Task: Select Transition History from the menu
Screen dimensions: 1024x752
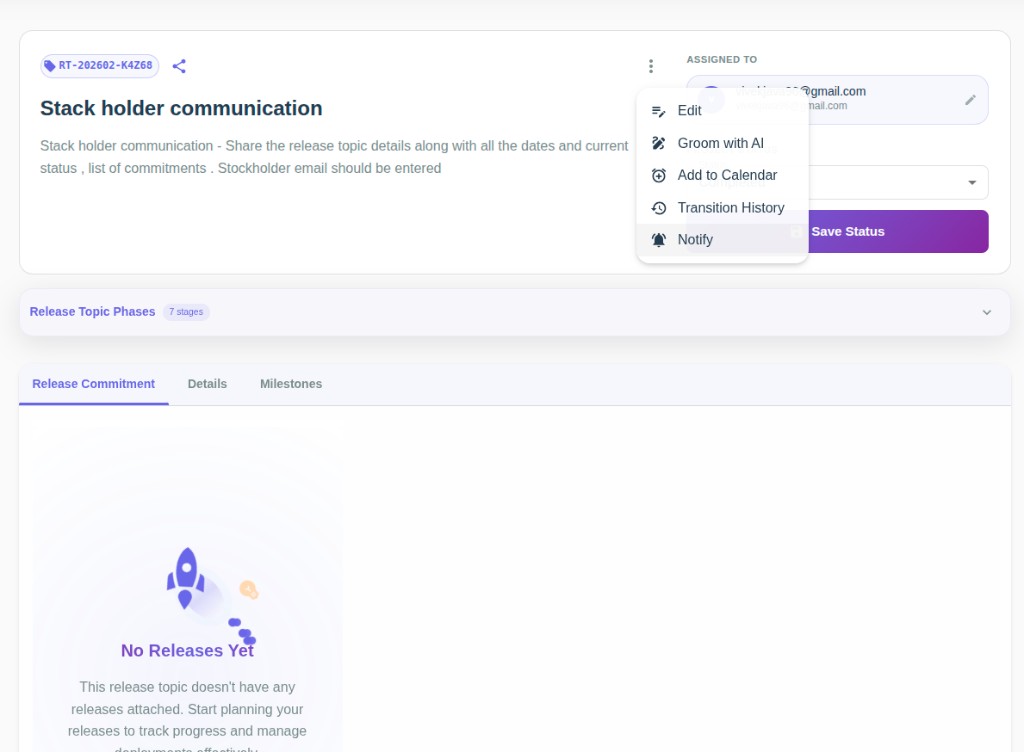Action: pos(731,207)
